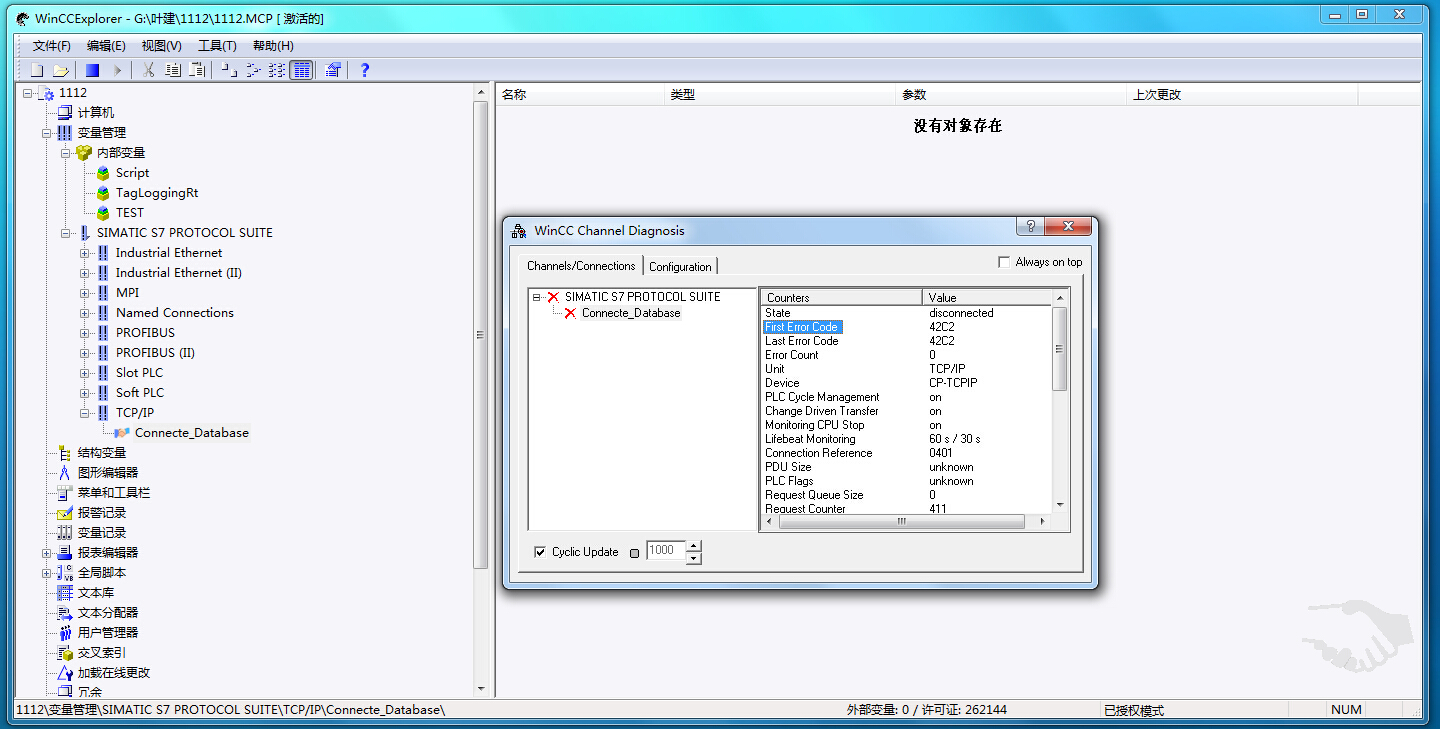Select the 计算机 computer icon in the tree
This screenshot has width=1440, height=729.
point(65,113)
